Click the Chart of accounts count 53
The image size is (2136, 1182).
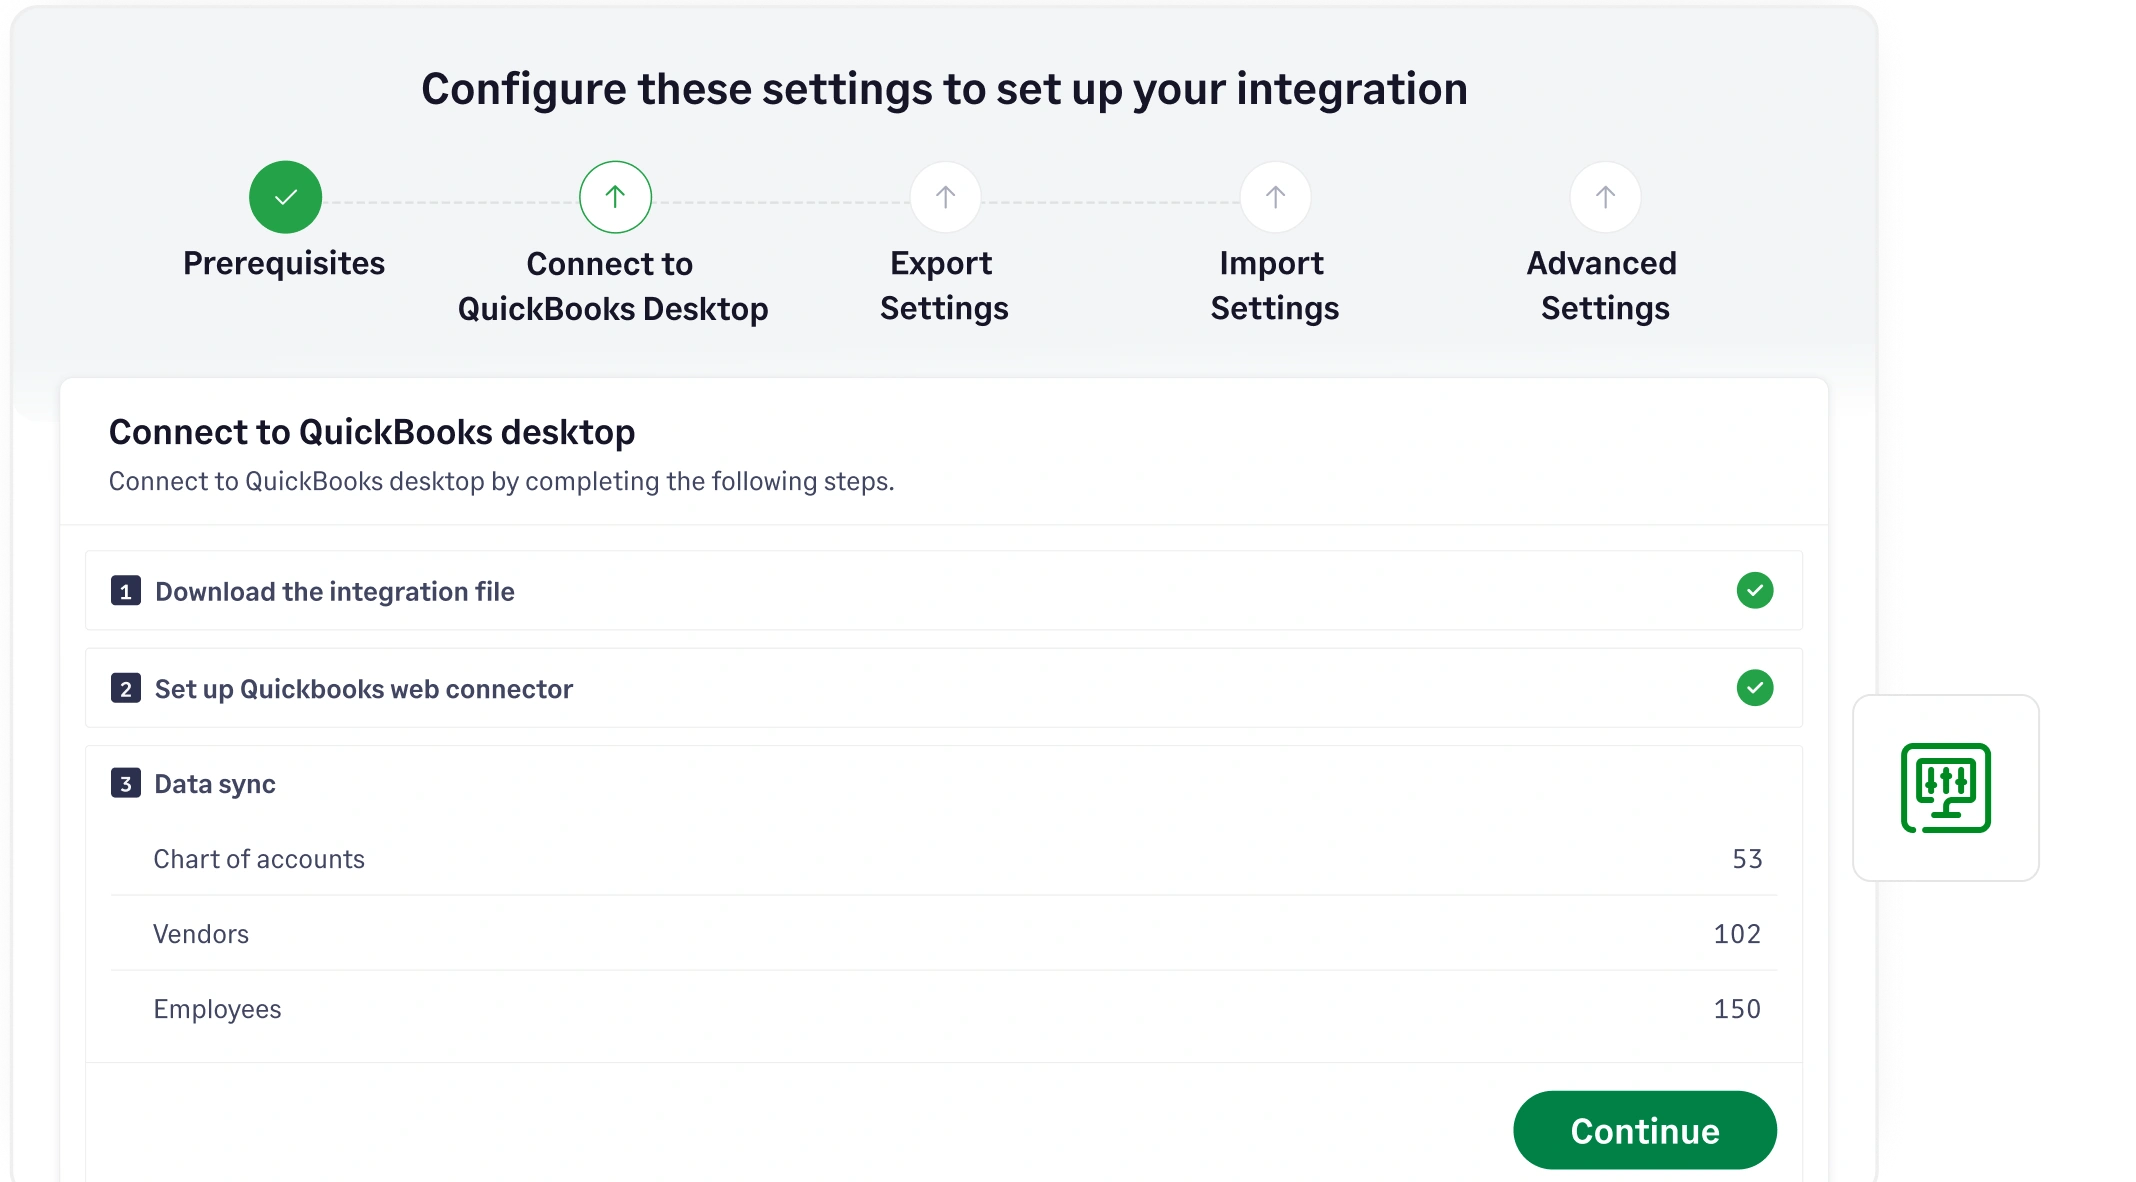pyautogui.click(x=1747, y=859)
